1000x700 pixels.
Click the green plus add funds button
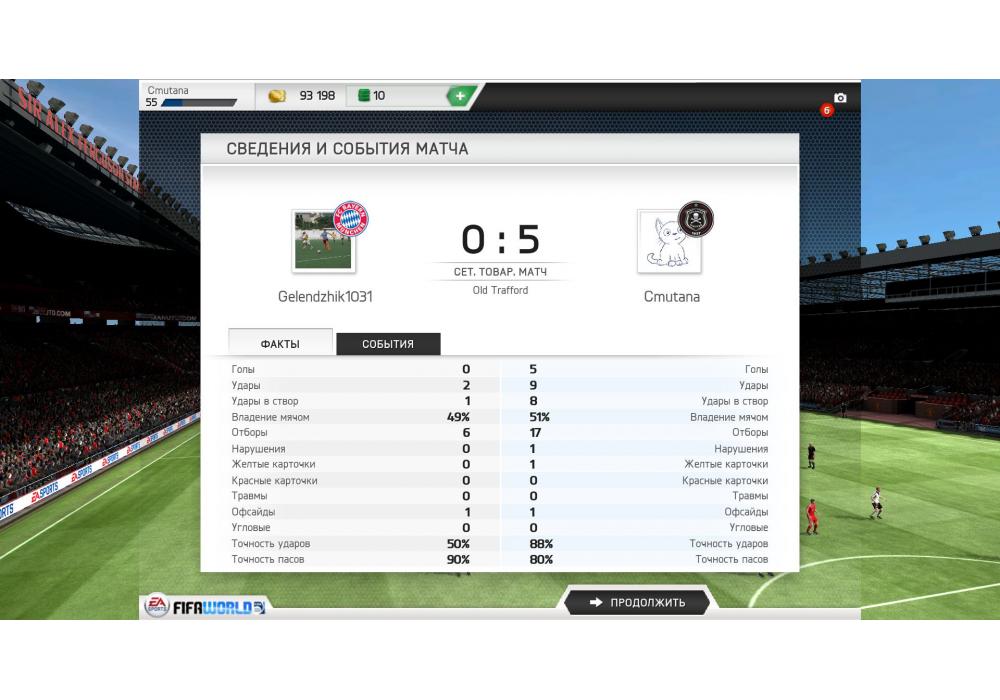click(x=460, y=96)
